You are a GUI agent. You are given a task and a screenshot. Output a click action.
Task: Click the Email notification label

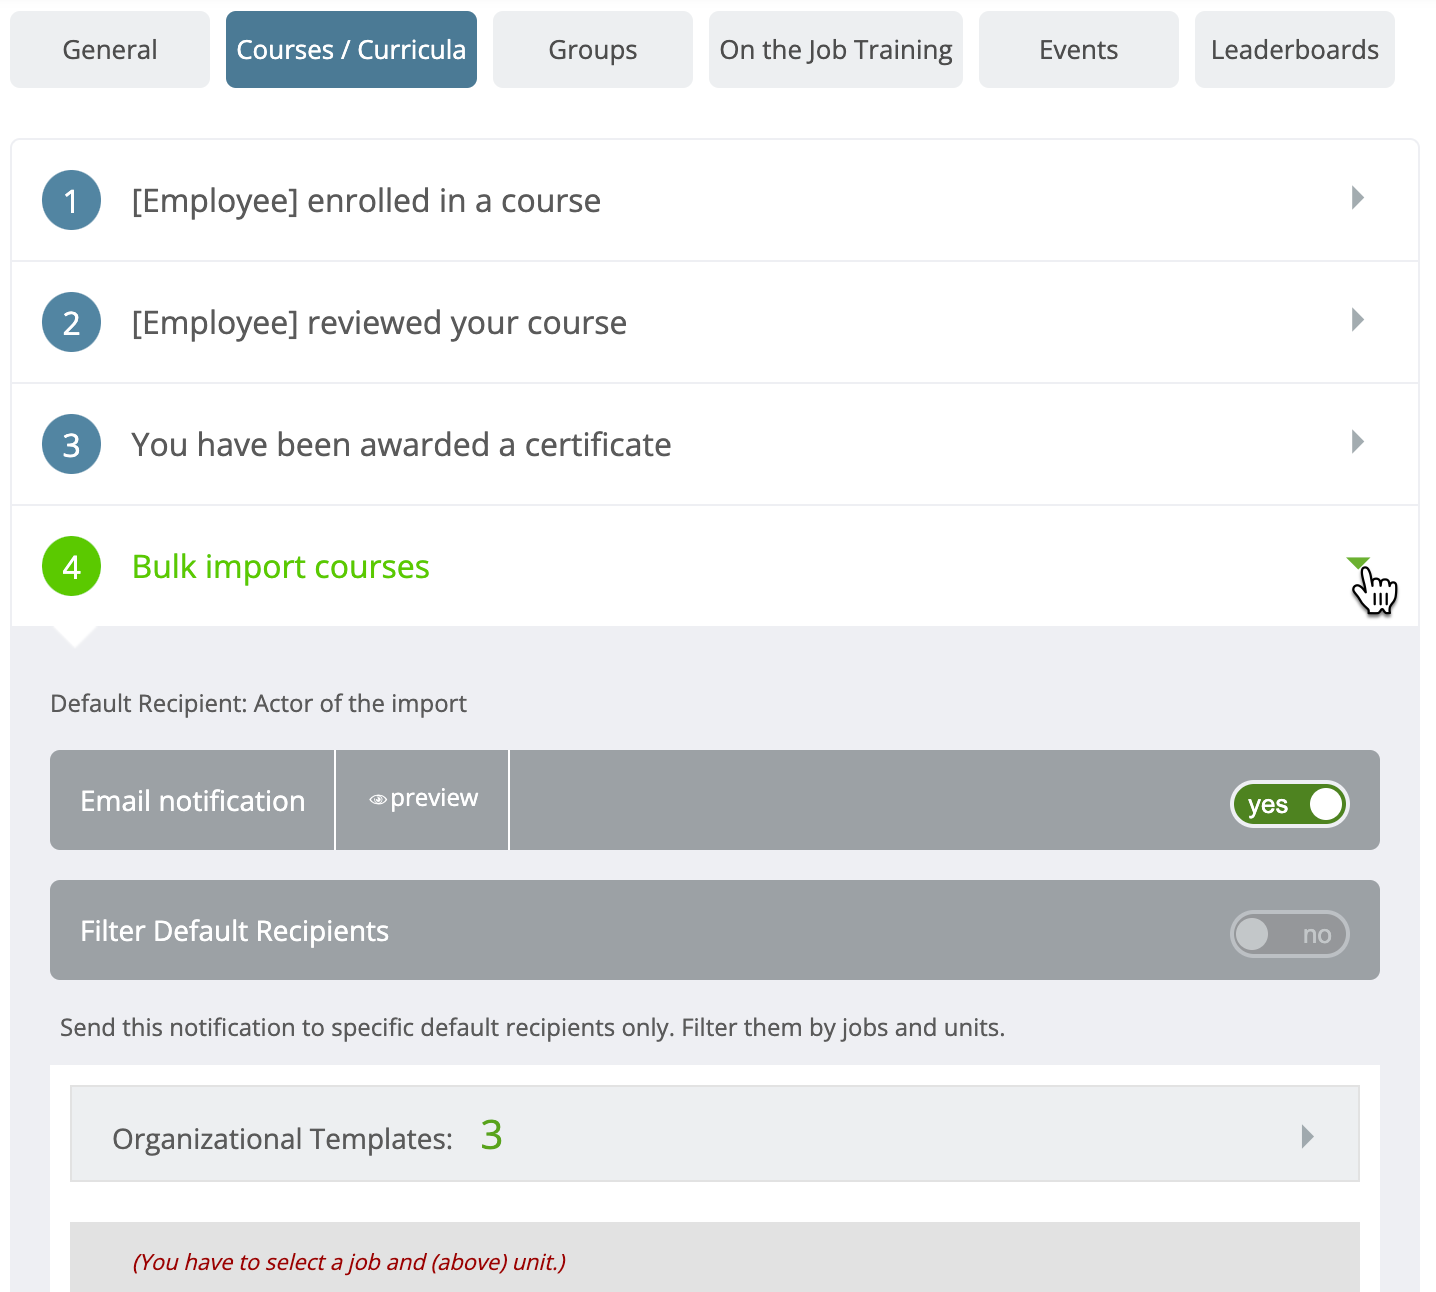(193, 801)
